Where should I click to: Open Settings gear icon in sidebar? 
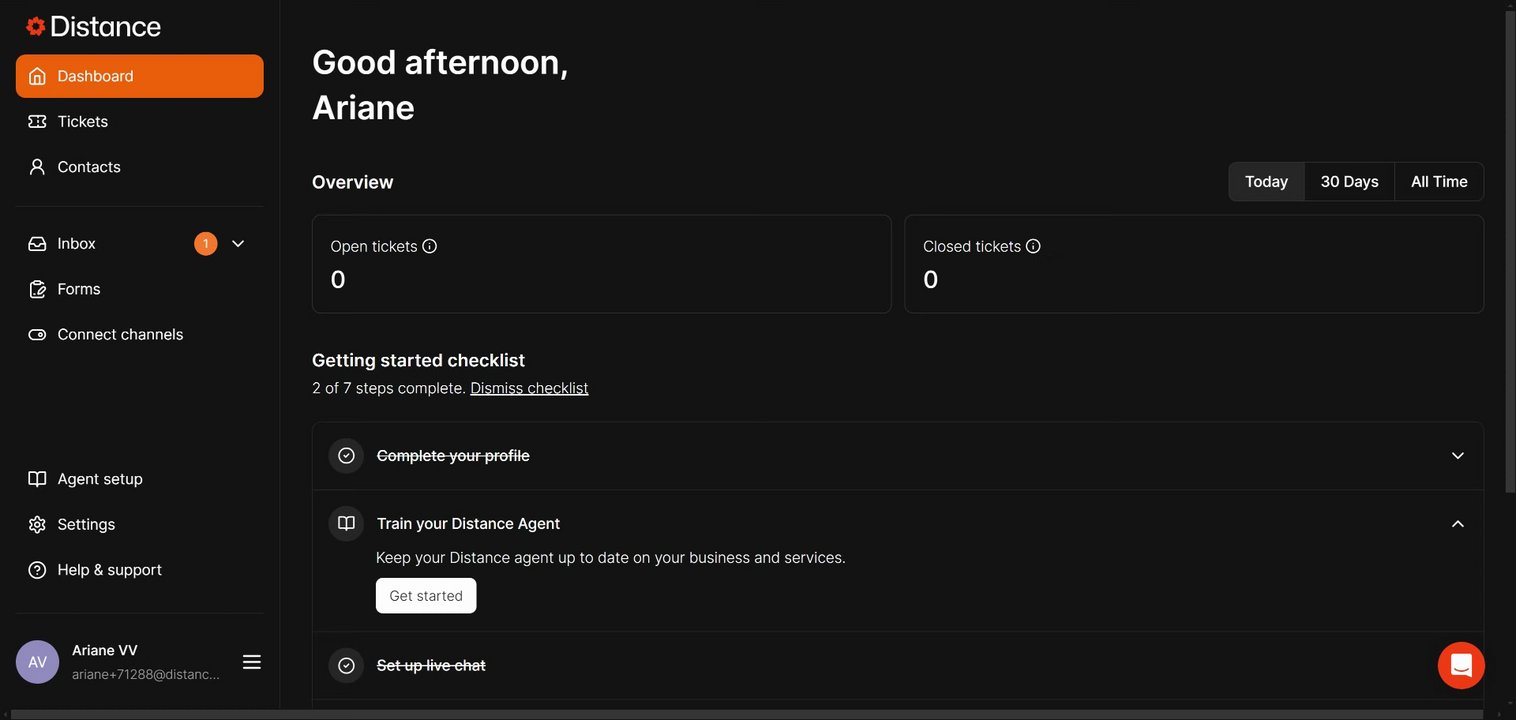[37, 525]
